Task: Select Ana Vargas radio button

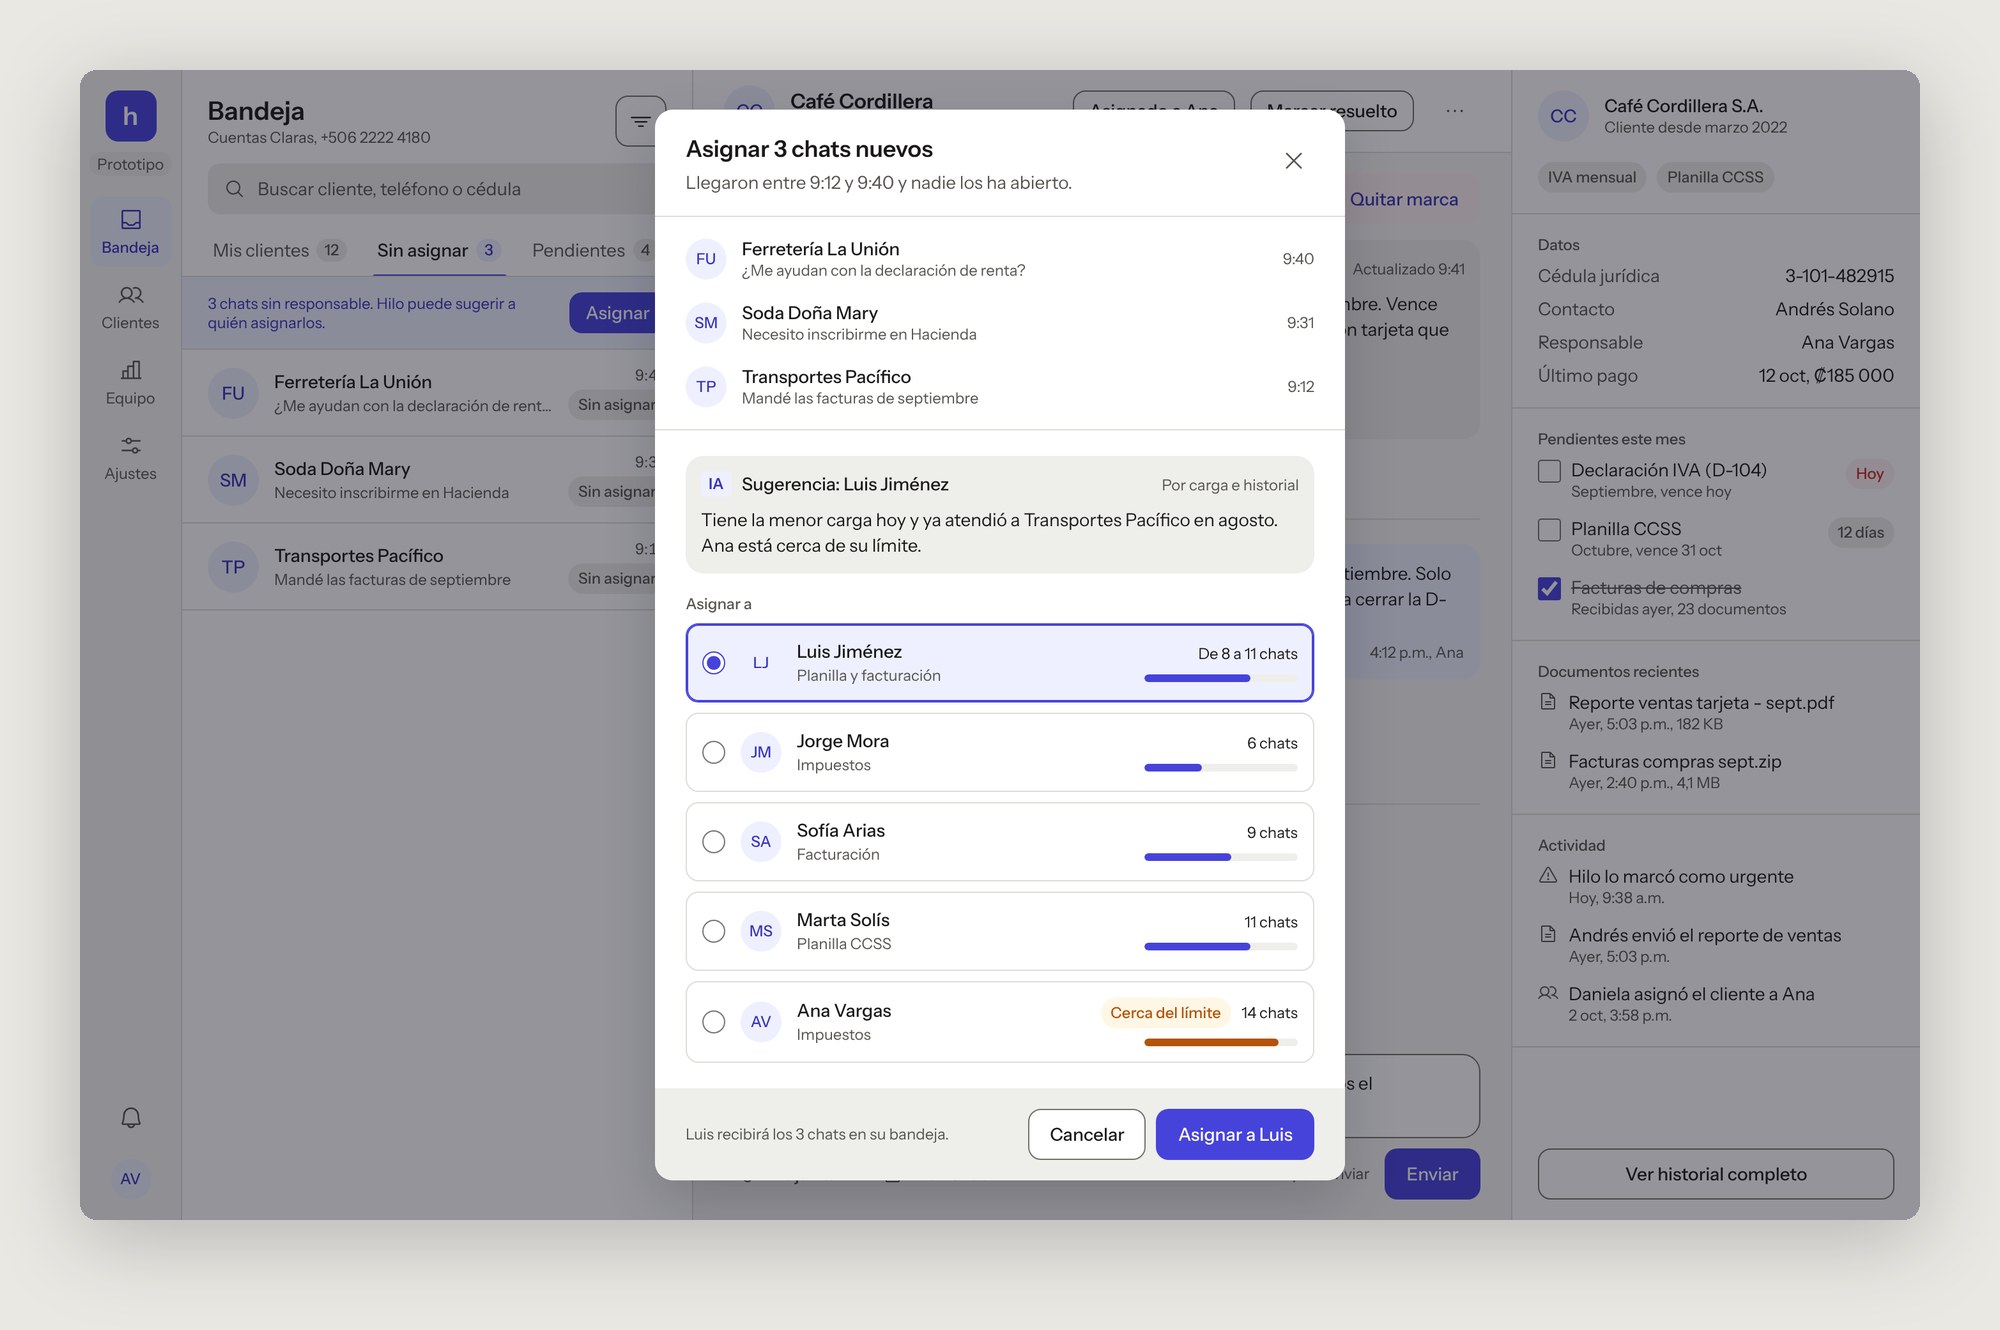Action: pos(713,1022)
